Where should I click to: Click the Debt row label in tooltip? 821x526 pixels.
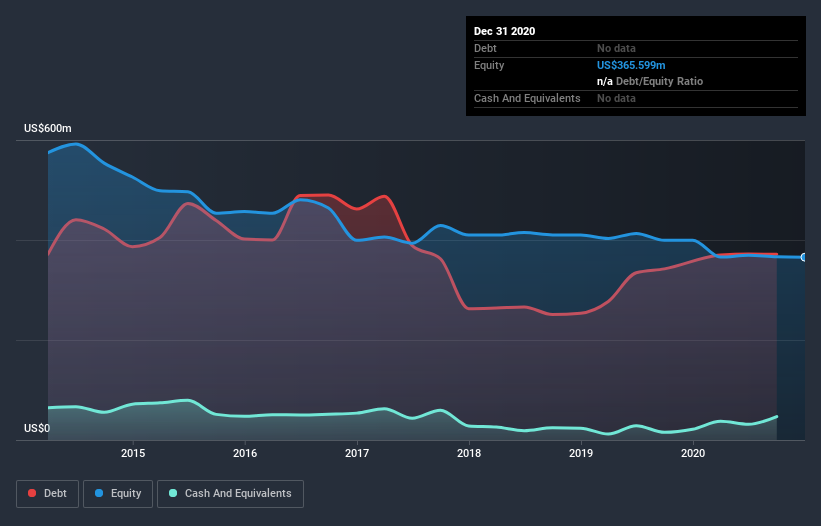coord(485,48)
